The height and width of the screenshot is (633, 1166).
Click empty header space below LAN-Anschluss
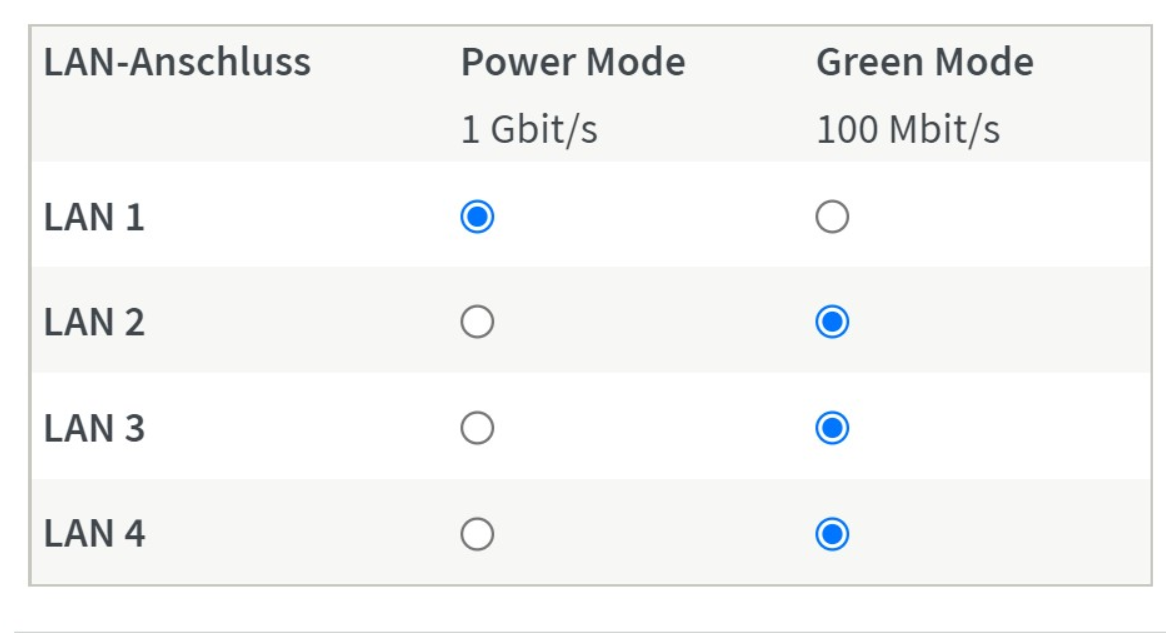point(177,130)
